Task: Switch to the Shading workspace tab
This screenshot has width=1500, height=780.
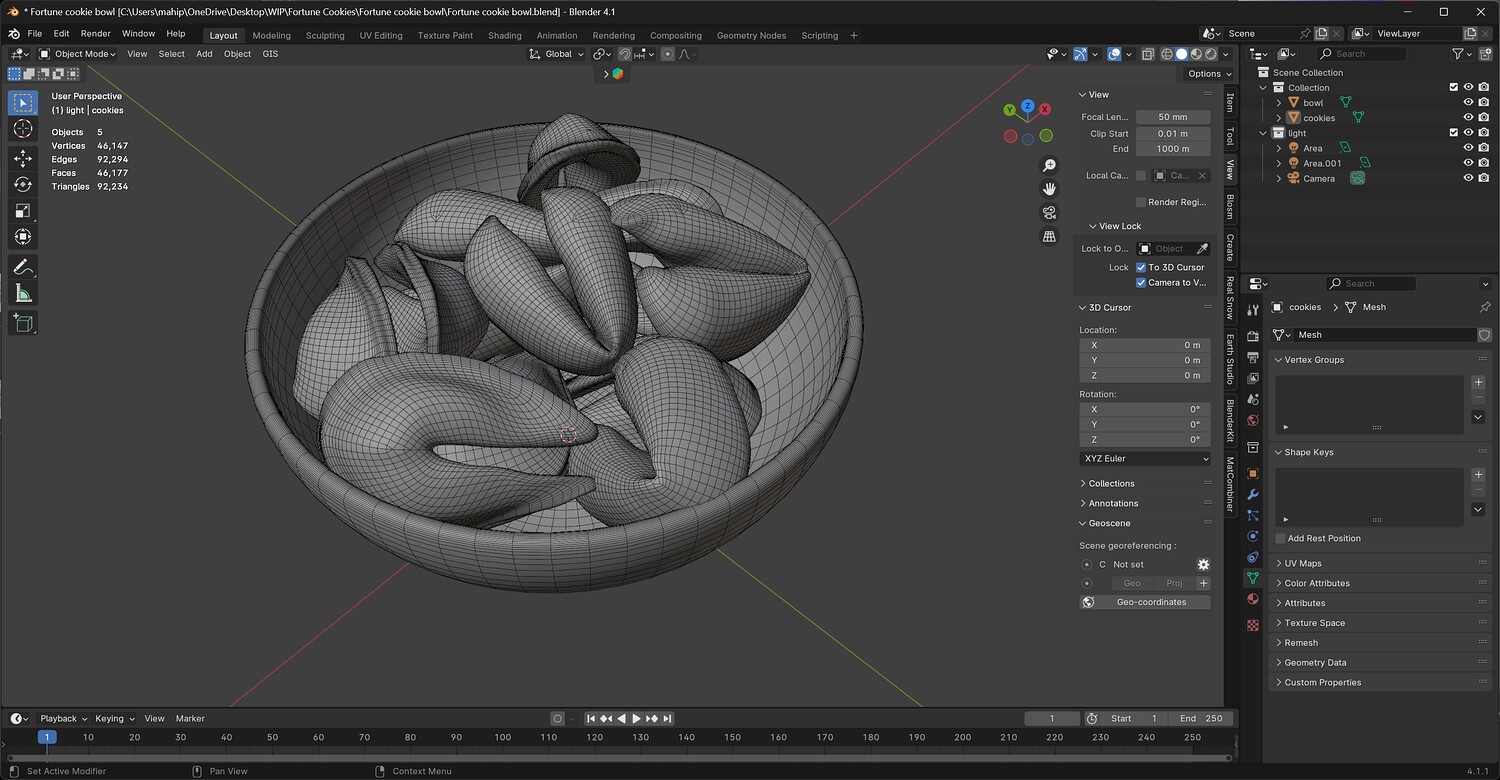Action: click(504, 35)
